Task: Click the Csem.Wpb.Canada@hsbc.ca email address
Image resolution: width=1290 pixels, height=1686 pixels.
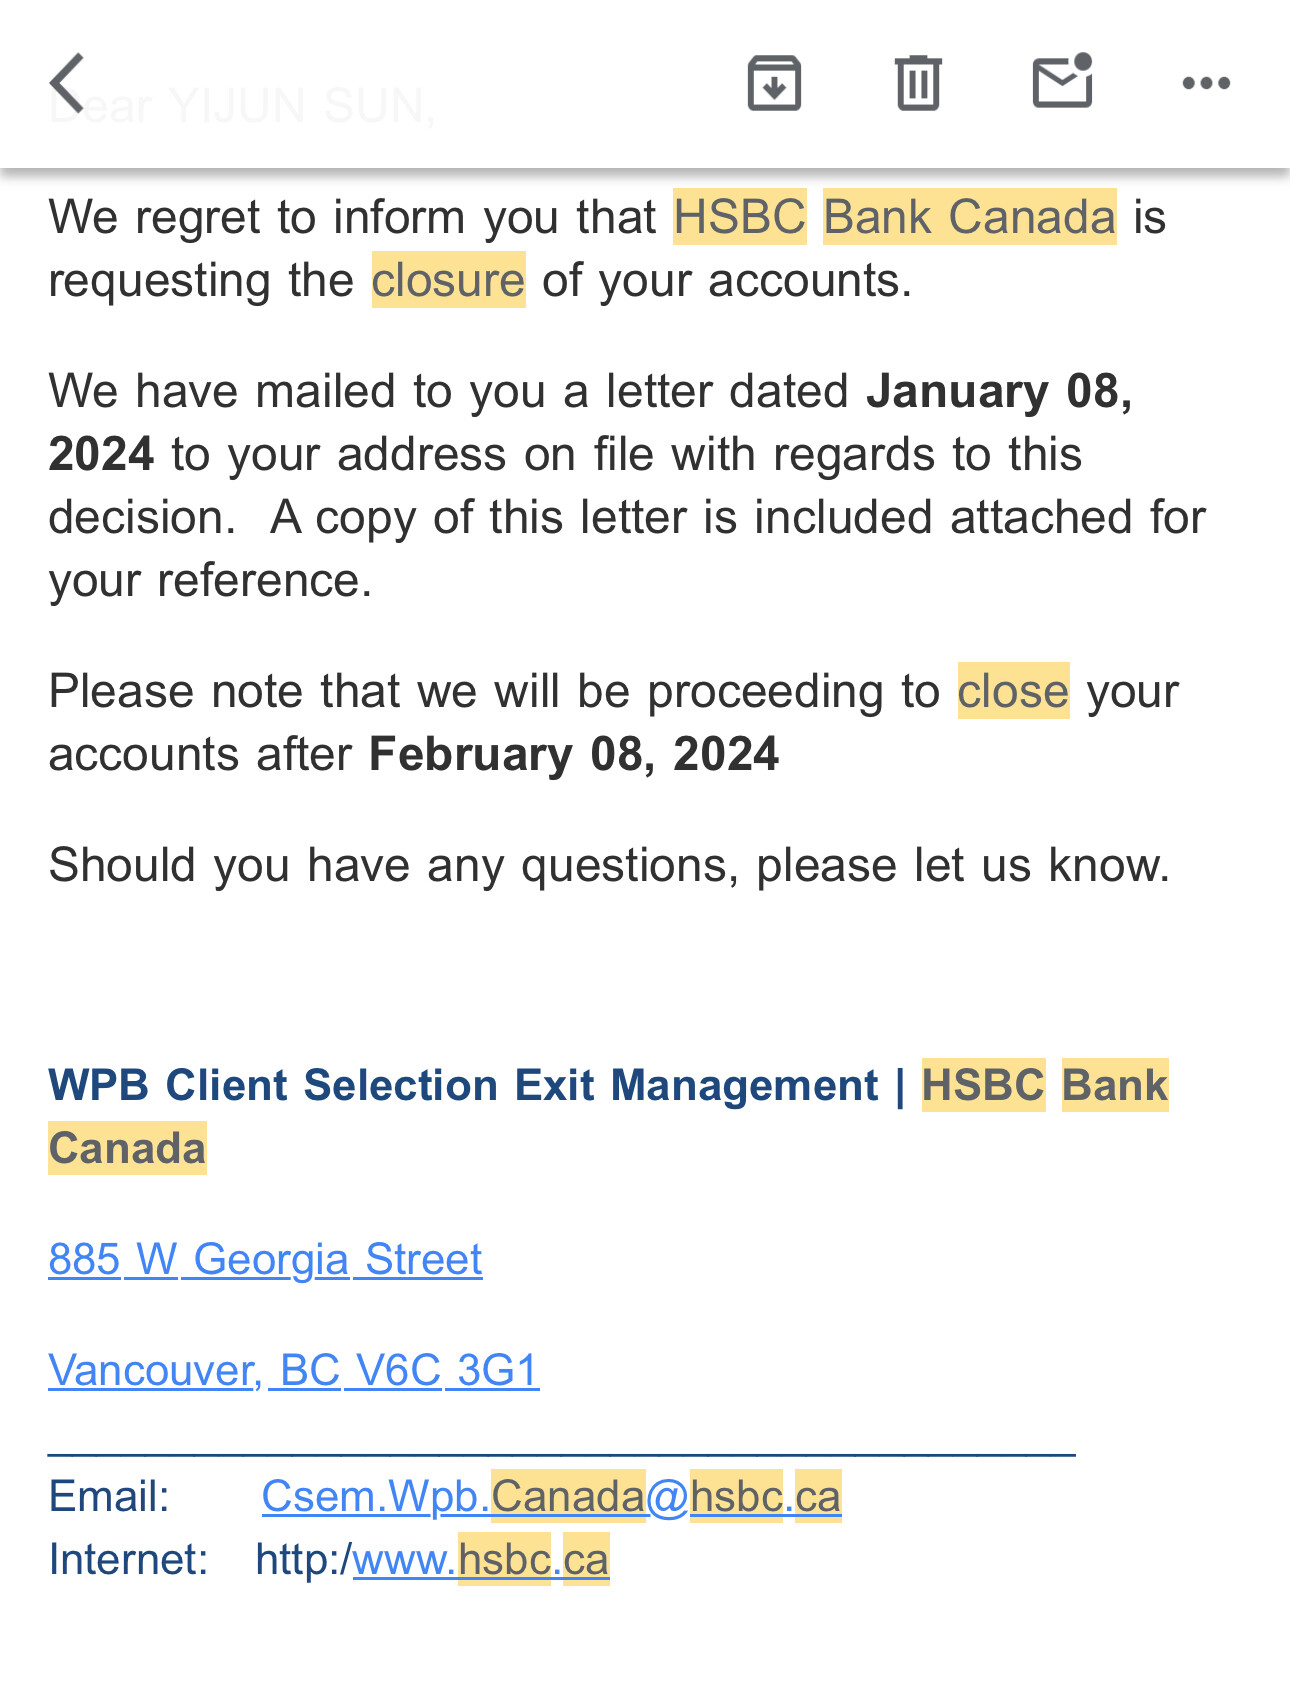Action: (x=551, y=1496)
